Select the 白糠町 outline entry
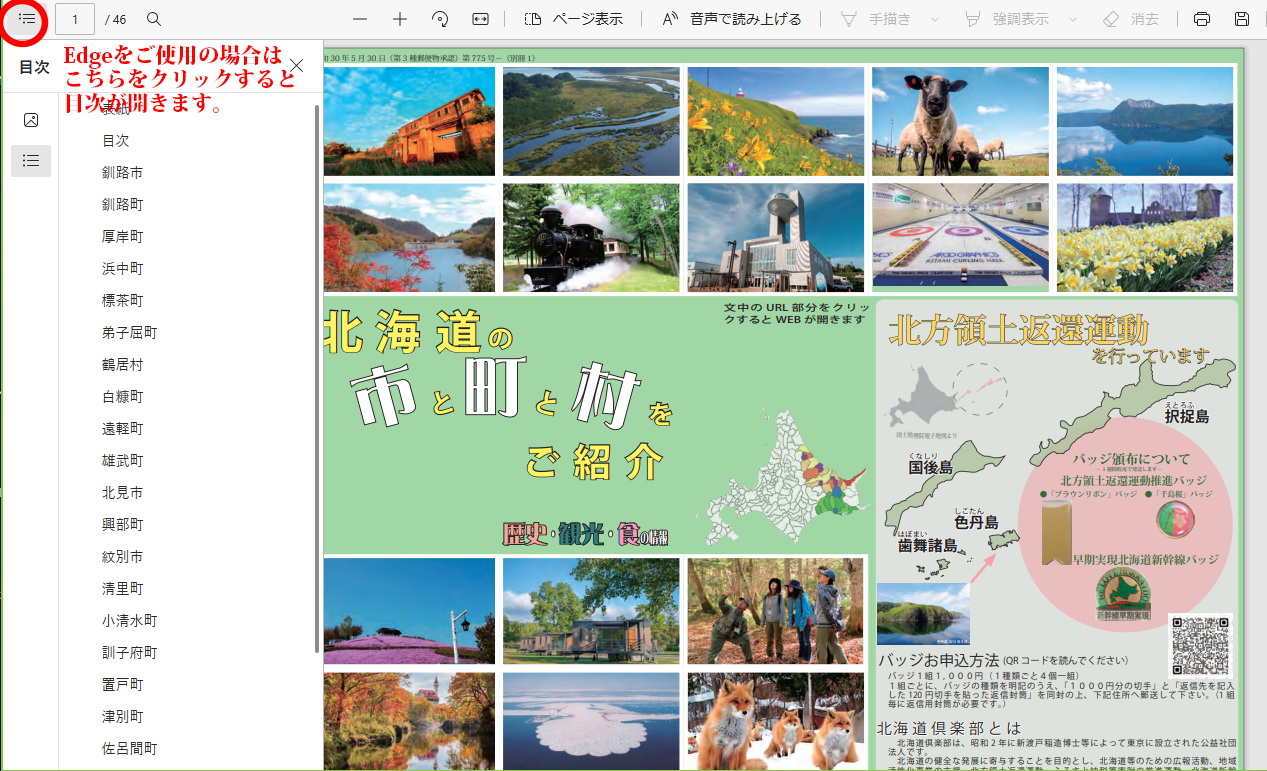 pyautogui.click(x=122, y=397)
